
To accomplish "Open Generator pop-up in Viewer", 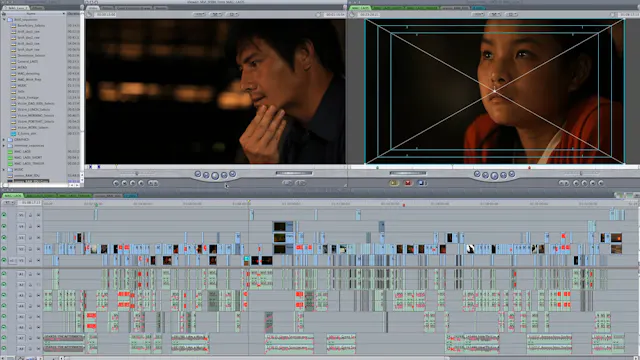I will [301, 183].
